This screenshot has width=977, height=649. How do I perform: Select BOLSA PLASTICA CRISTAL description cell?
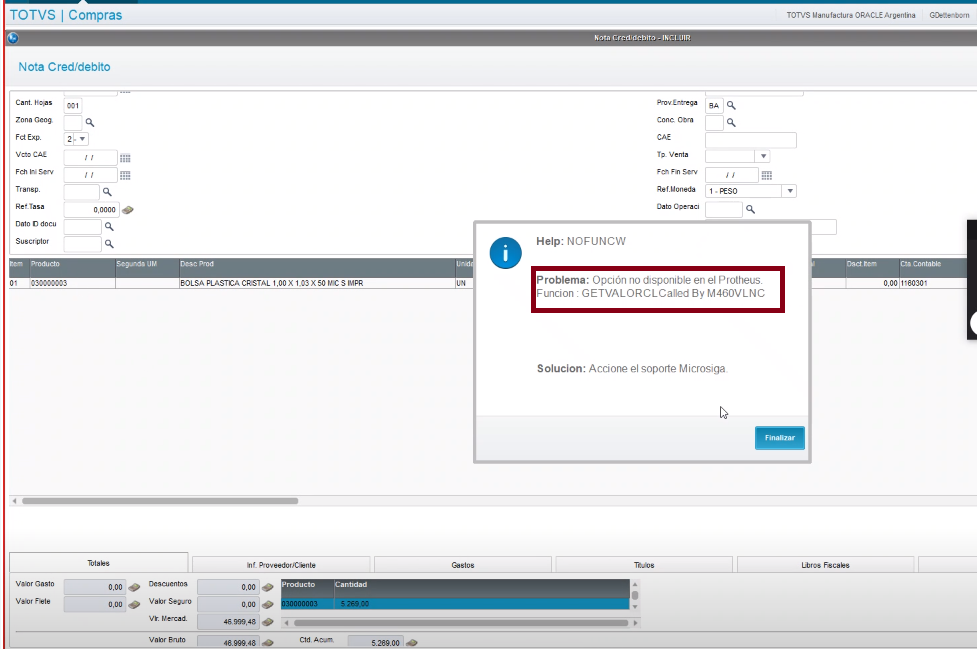[317, 283]
